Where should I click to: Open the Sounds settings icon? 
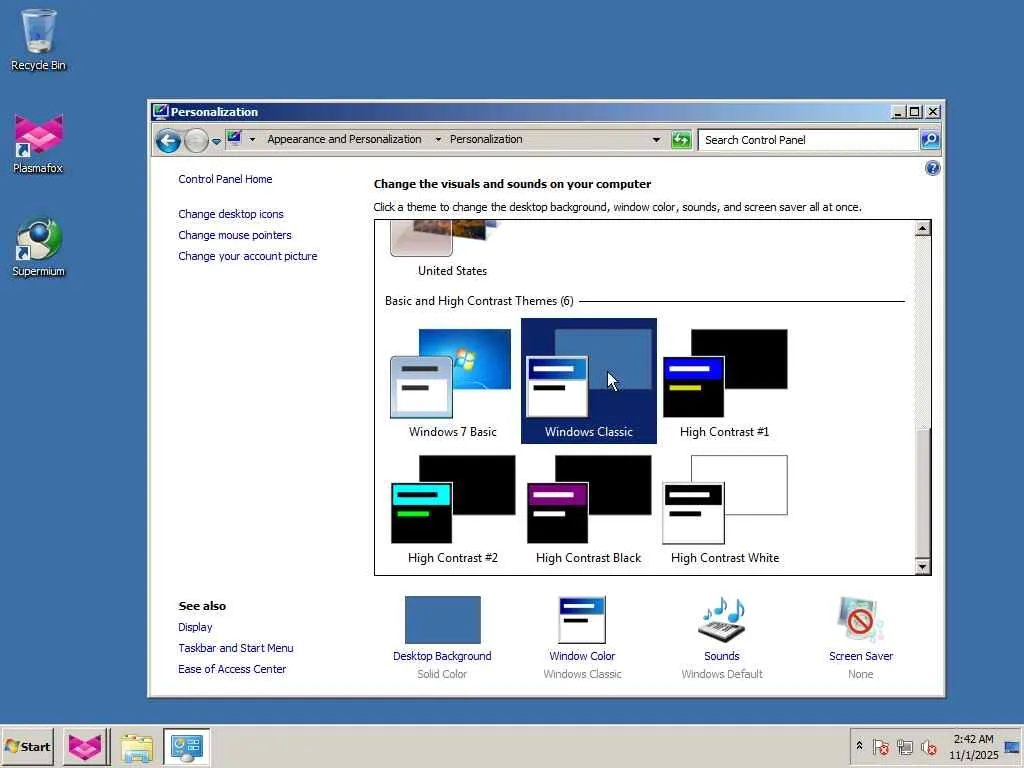[x=722, y=620]
